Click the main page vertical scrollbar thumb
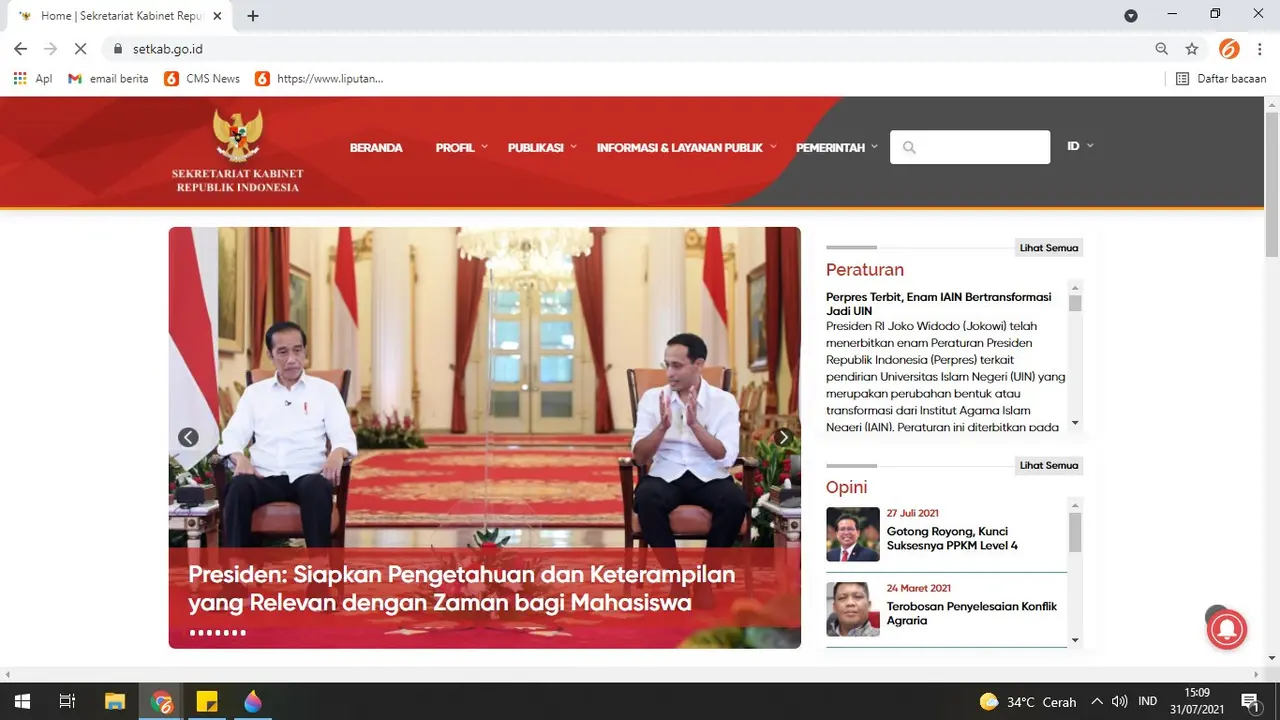The width and height of the screenshot is (1280, 720). coord(1272,185)
